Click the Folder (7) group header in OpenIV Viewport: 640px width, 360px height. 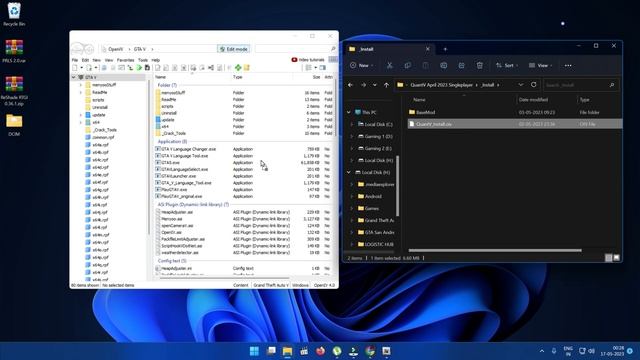(167, 85)
